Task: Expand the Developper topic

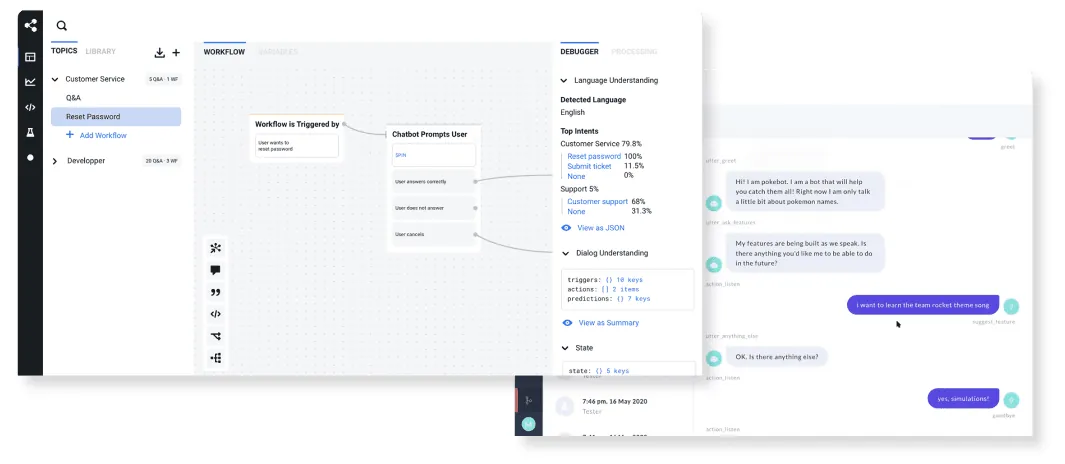Action: pos(55,161)
